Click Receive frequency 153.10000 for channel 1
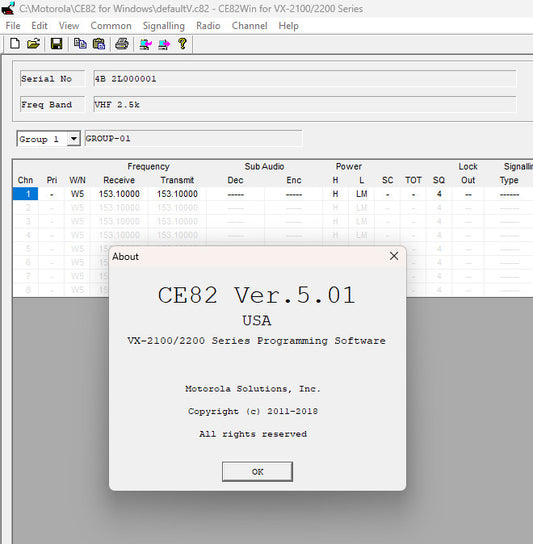The height and width of the screenshot is (544, 533). pos(119,194)
